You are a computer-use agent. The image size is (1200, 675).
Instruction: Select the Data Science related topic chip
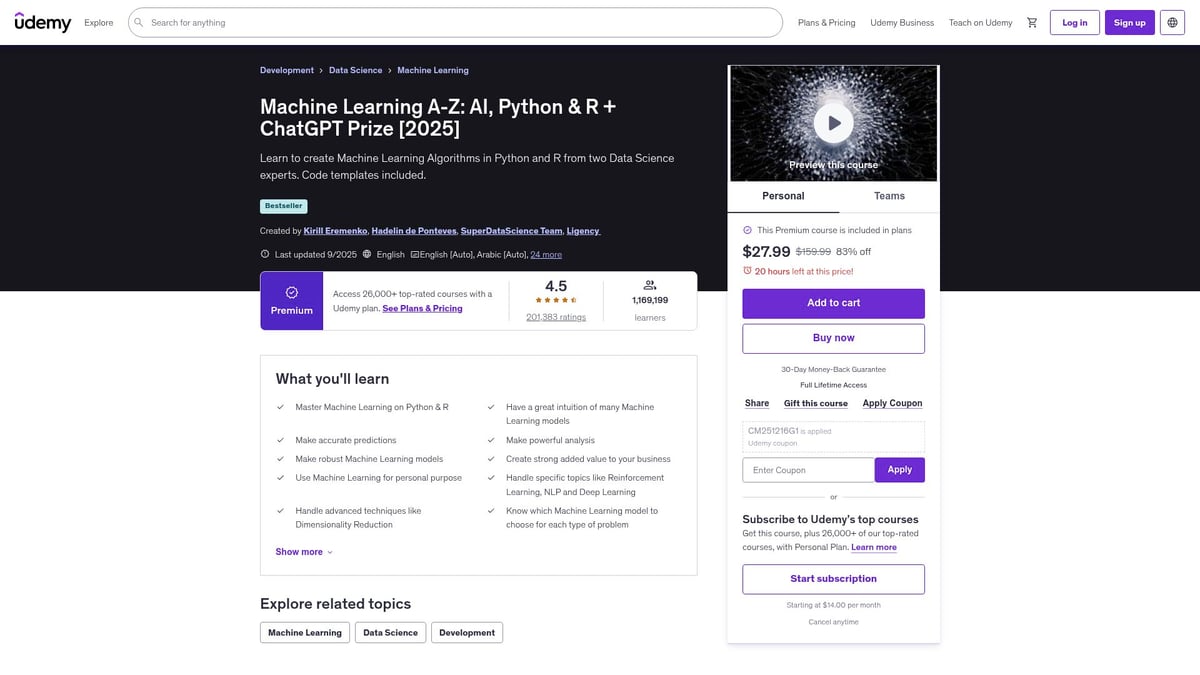[x=390, y=632]
